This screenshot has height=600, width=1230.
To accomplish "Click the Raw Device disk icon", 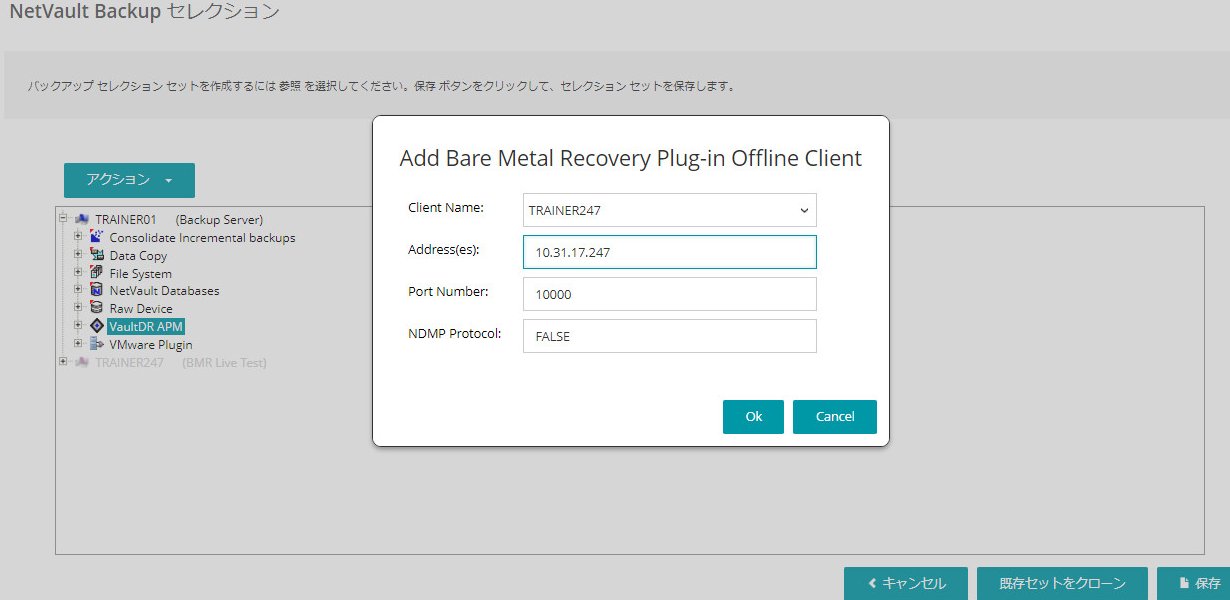I will [97, 308].
